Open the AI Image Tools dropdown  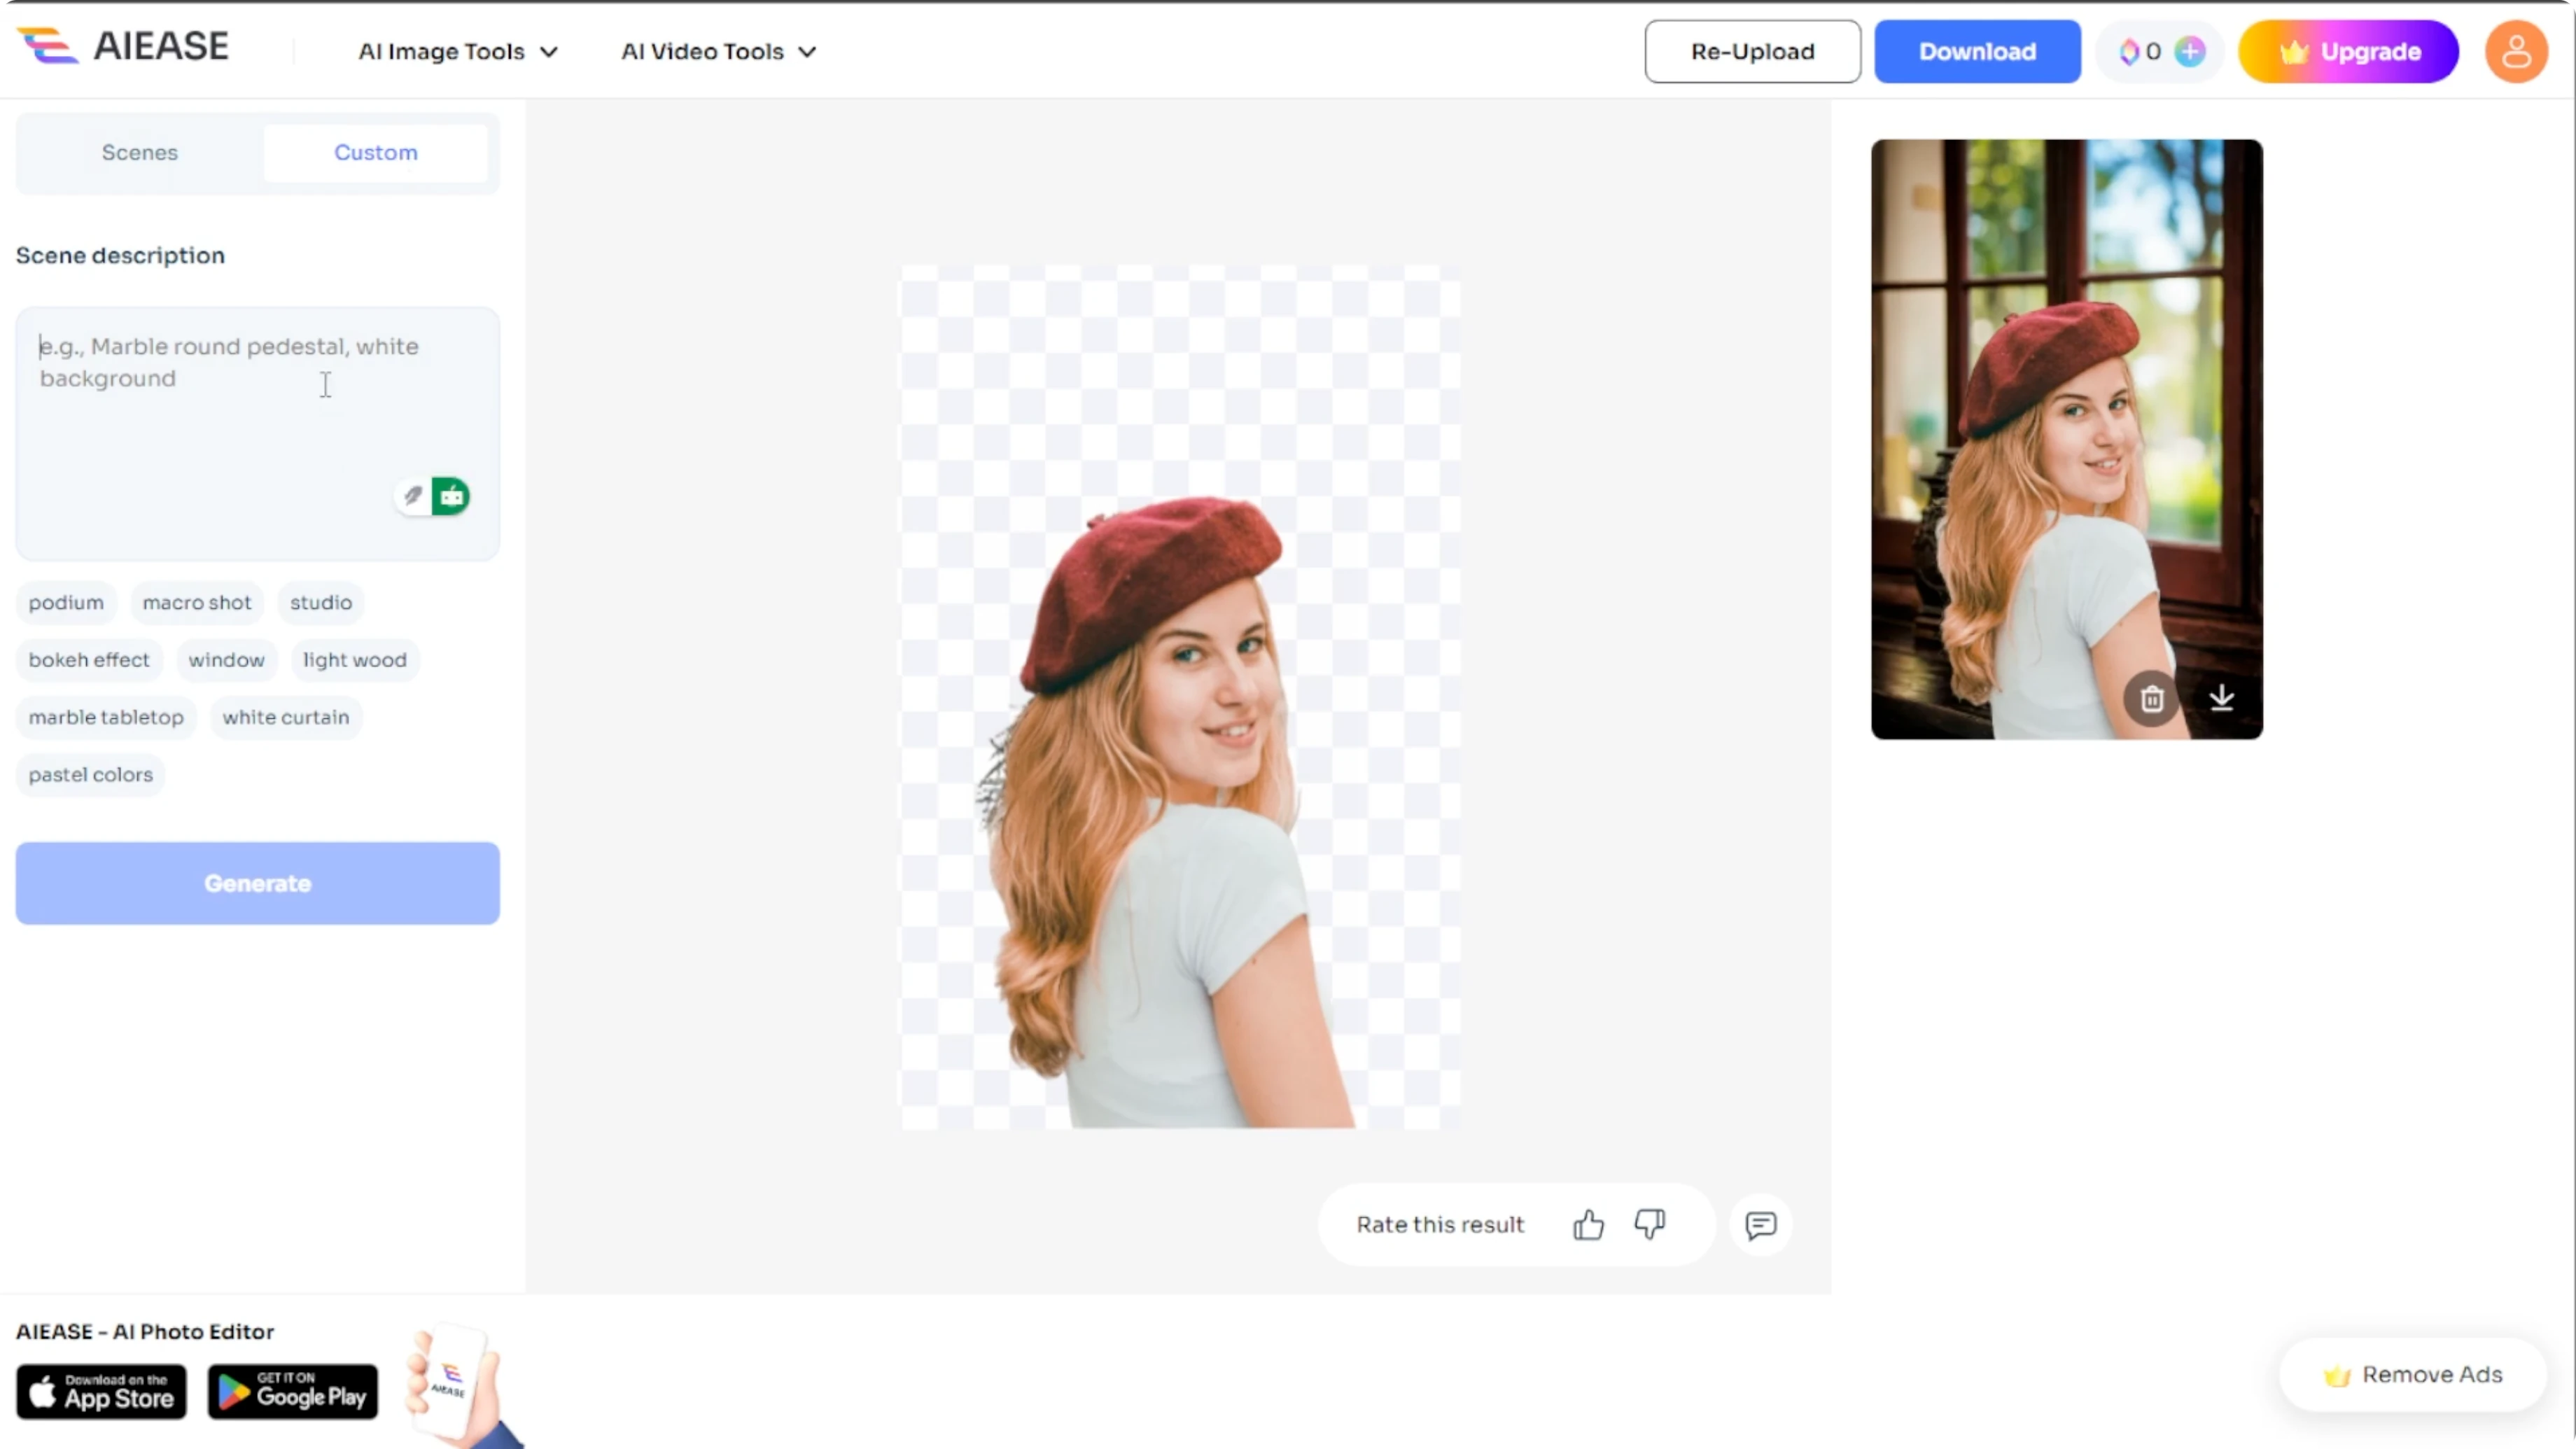point(458,52)
